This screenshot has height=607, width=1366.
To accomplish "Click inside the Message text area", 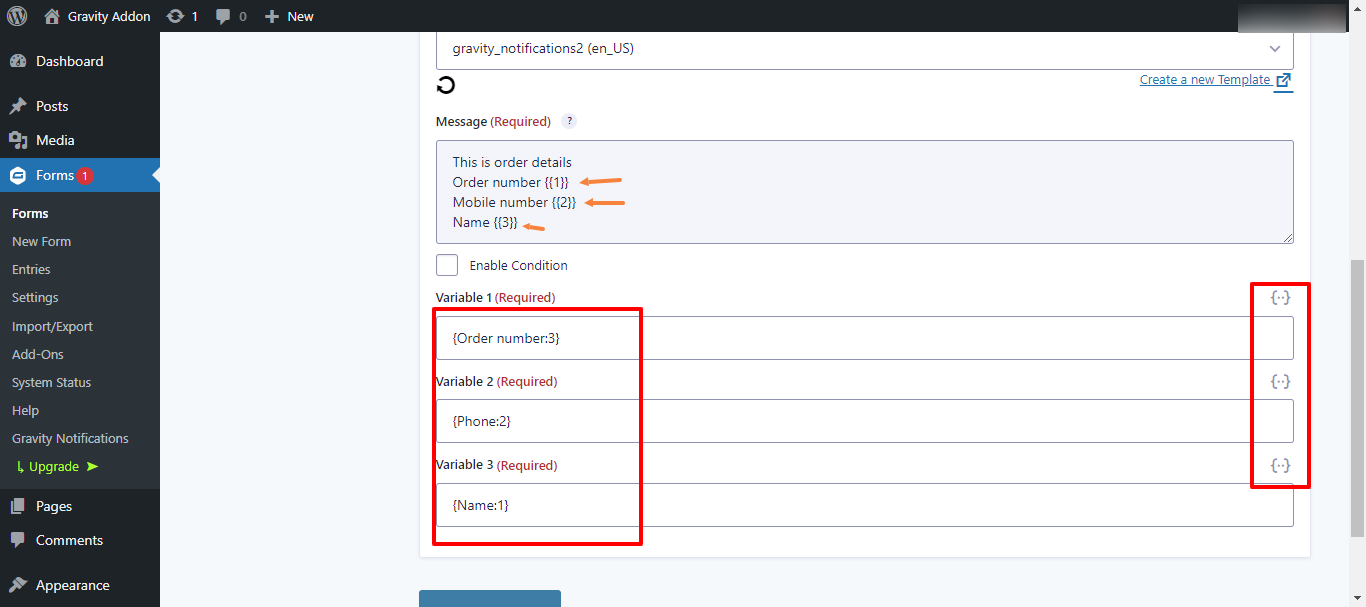I will click(x=864, y=192).
